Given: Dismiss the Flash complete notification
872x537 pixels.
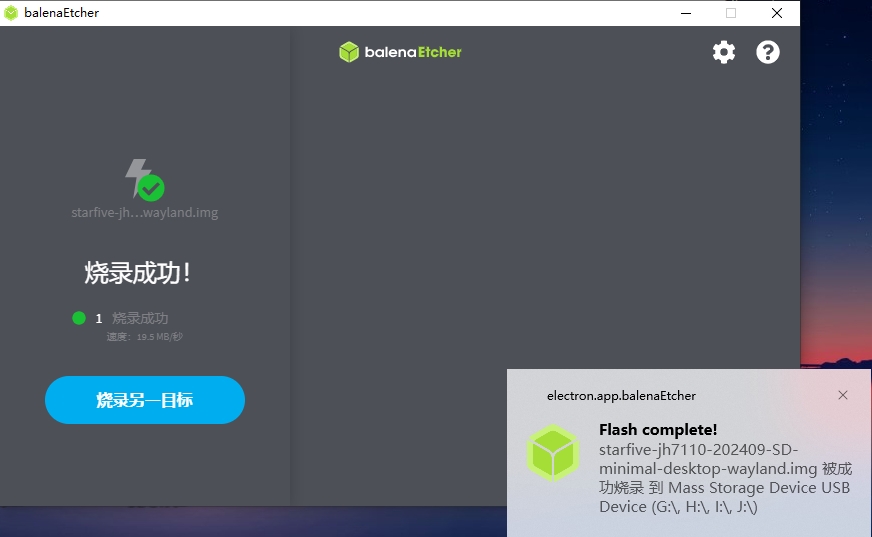Looking at the screenshot, I should 843,395.
